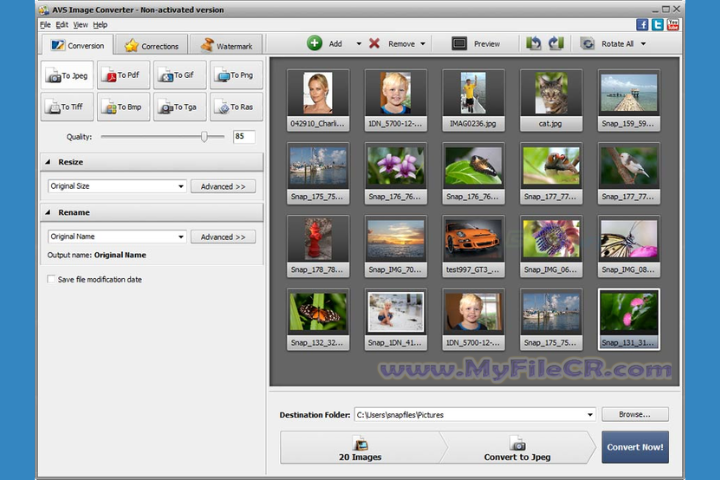Select the IMAG0236.jpg thumbnail
The height and width of the screenshot is (480, 720).
[x=473, y=100]
